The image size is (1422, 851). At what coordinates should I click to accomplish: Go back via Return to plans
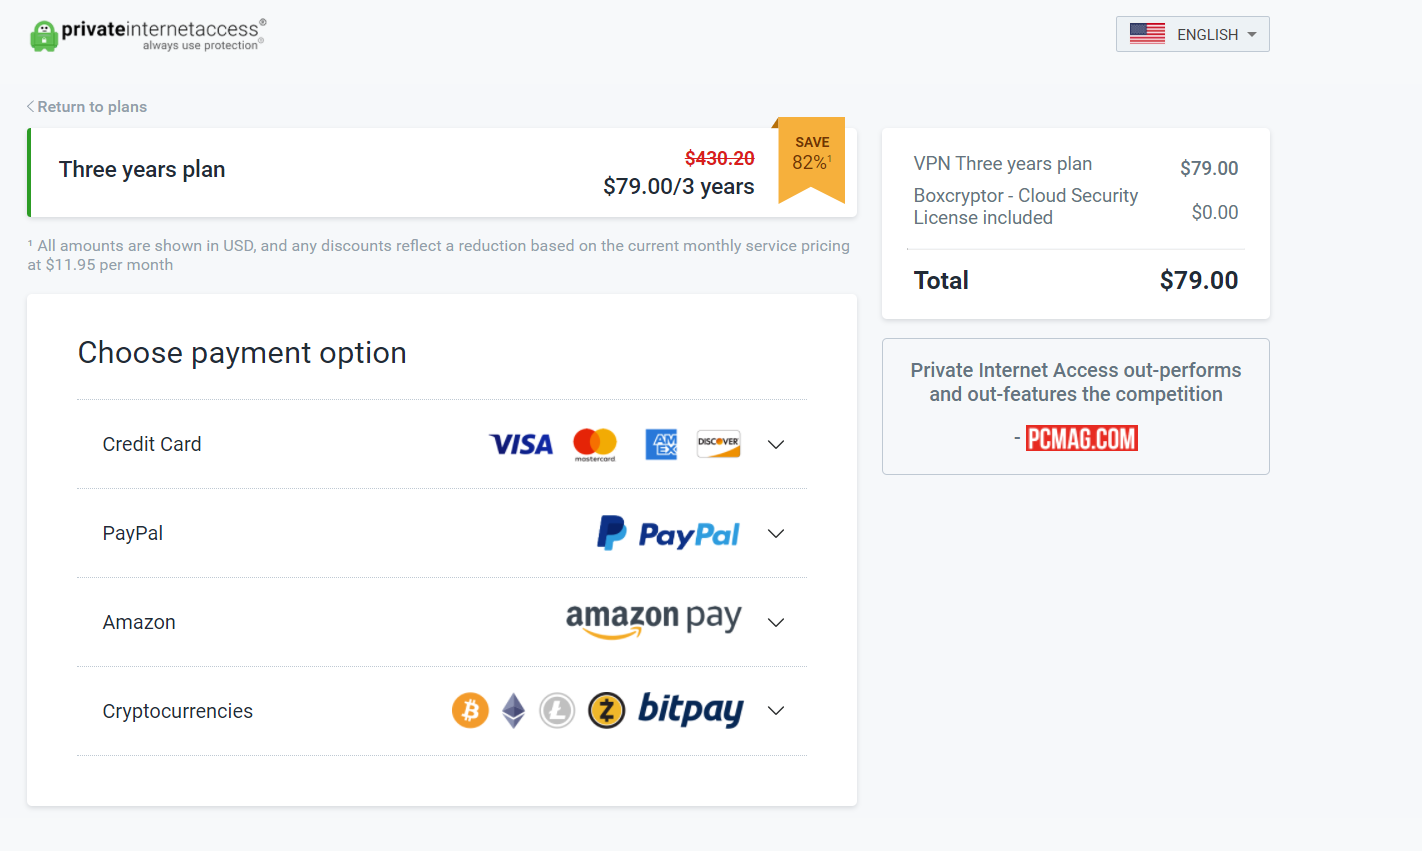pos(87,107)
